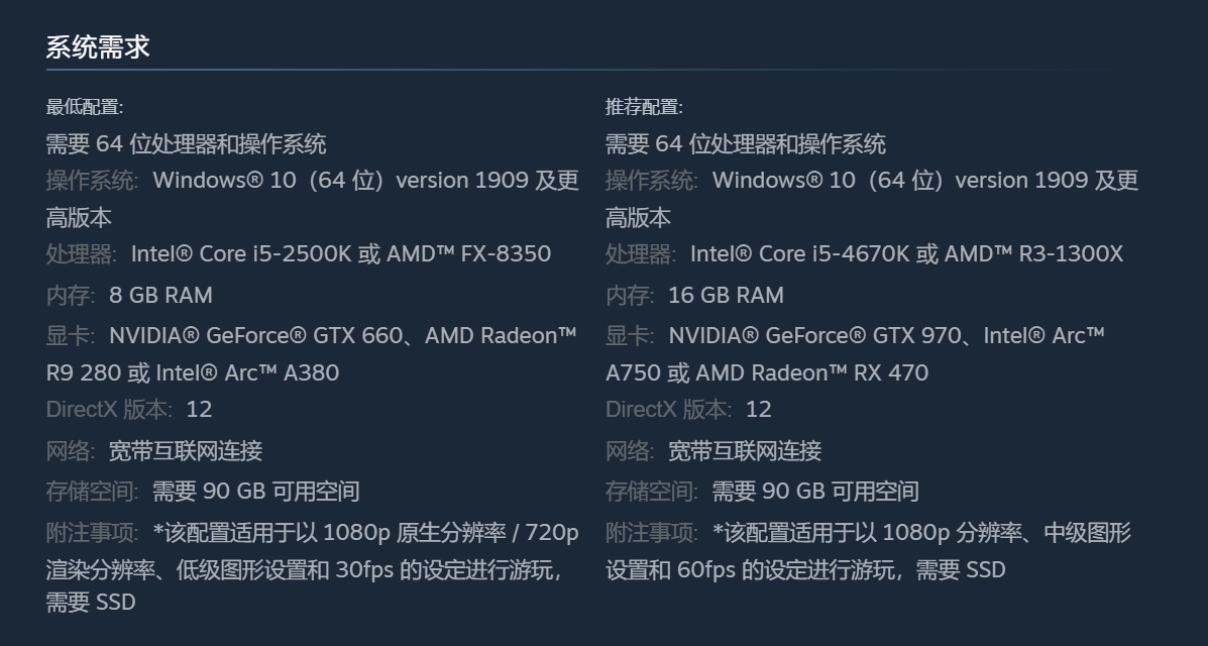Click the 推荐配置 column label
Viewport: 1208px width, 646px height.
(x=644, y=107)
